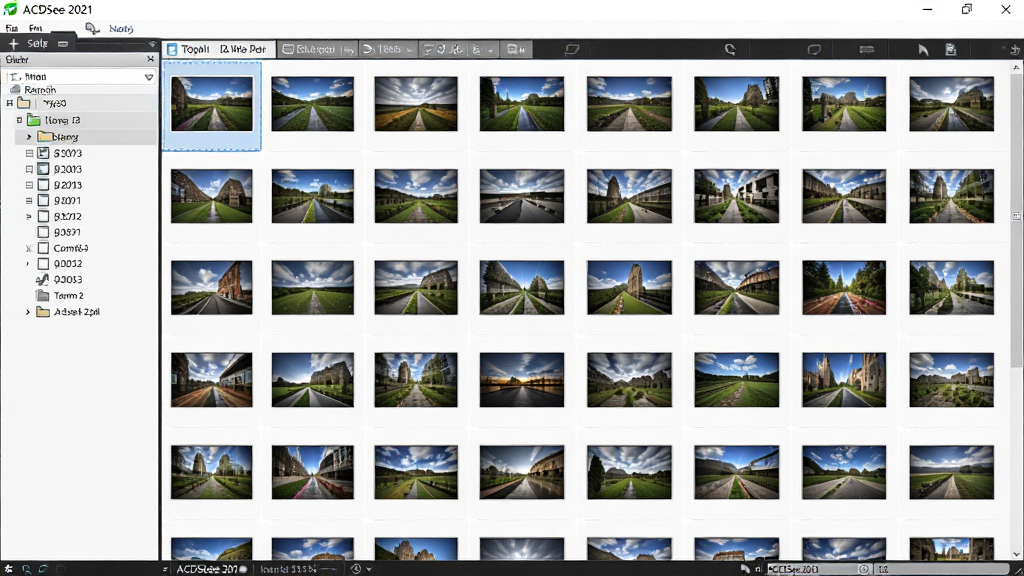The image size is (1024, 576).
Task: Tick the checkbox next to Com8-9
Action: [x=43, y=248]
